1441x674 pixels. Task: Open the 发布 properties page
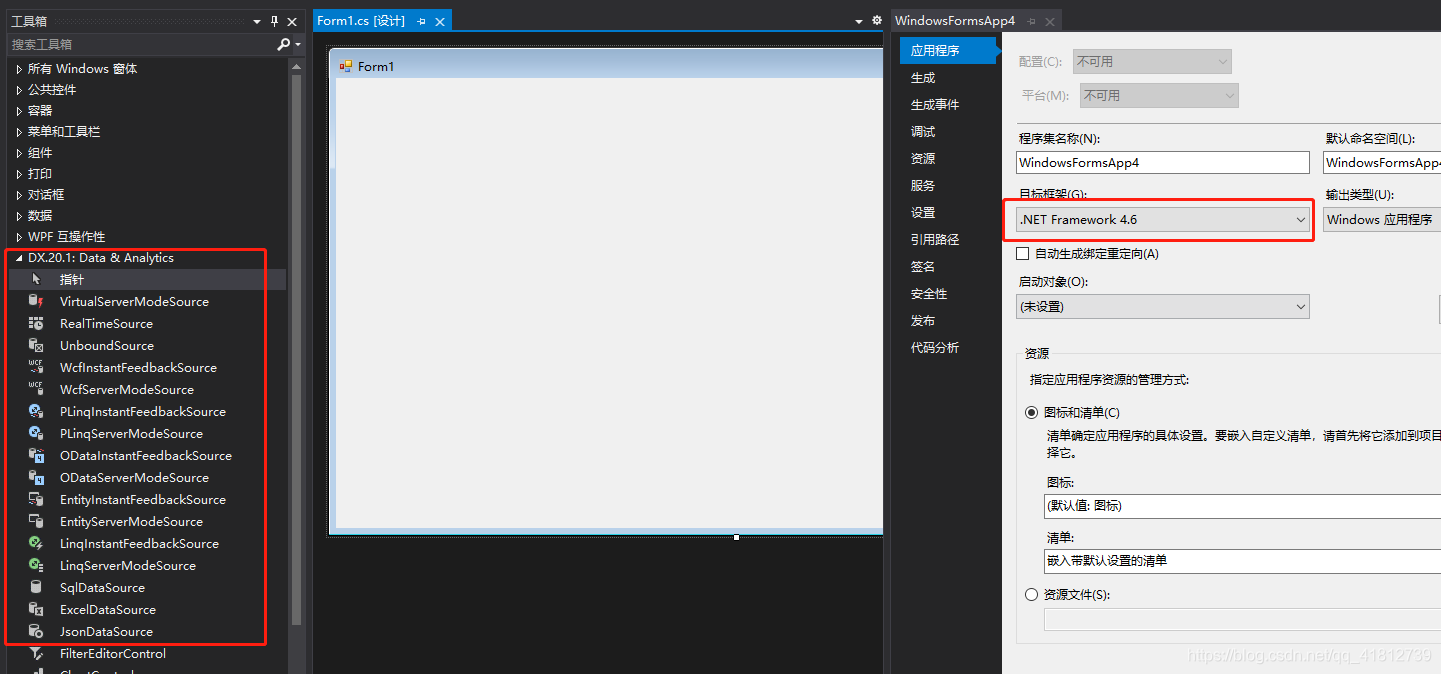point(923,320)
